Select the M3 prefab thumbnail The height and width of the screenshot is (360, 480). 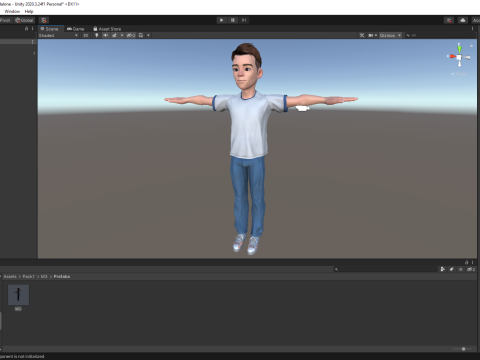coord(18,295)
